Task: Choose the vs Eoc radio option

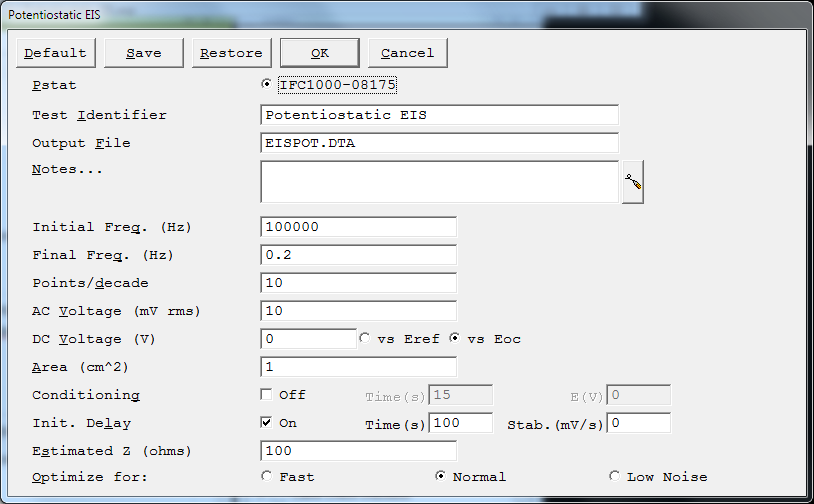Action: 455,338
